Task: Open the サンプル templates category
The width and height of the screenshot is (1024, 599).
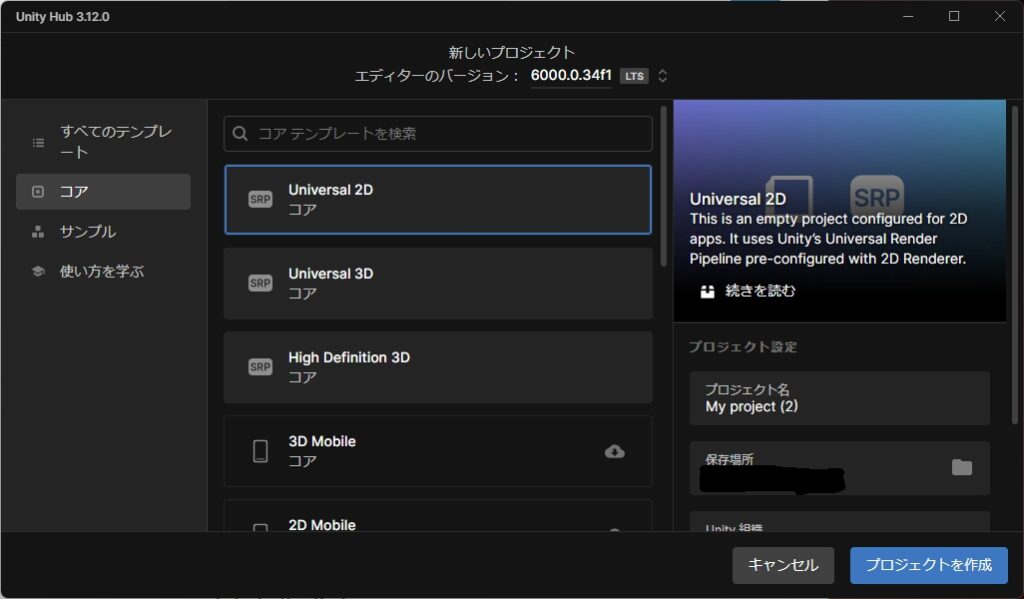Action: tap(103, 231)
